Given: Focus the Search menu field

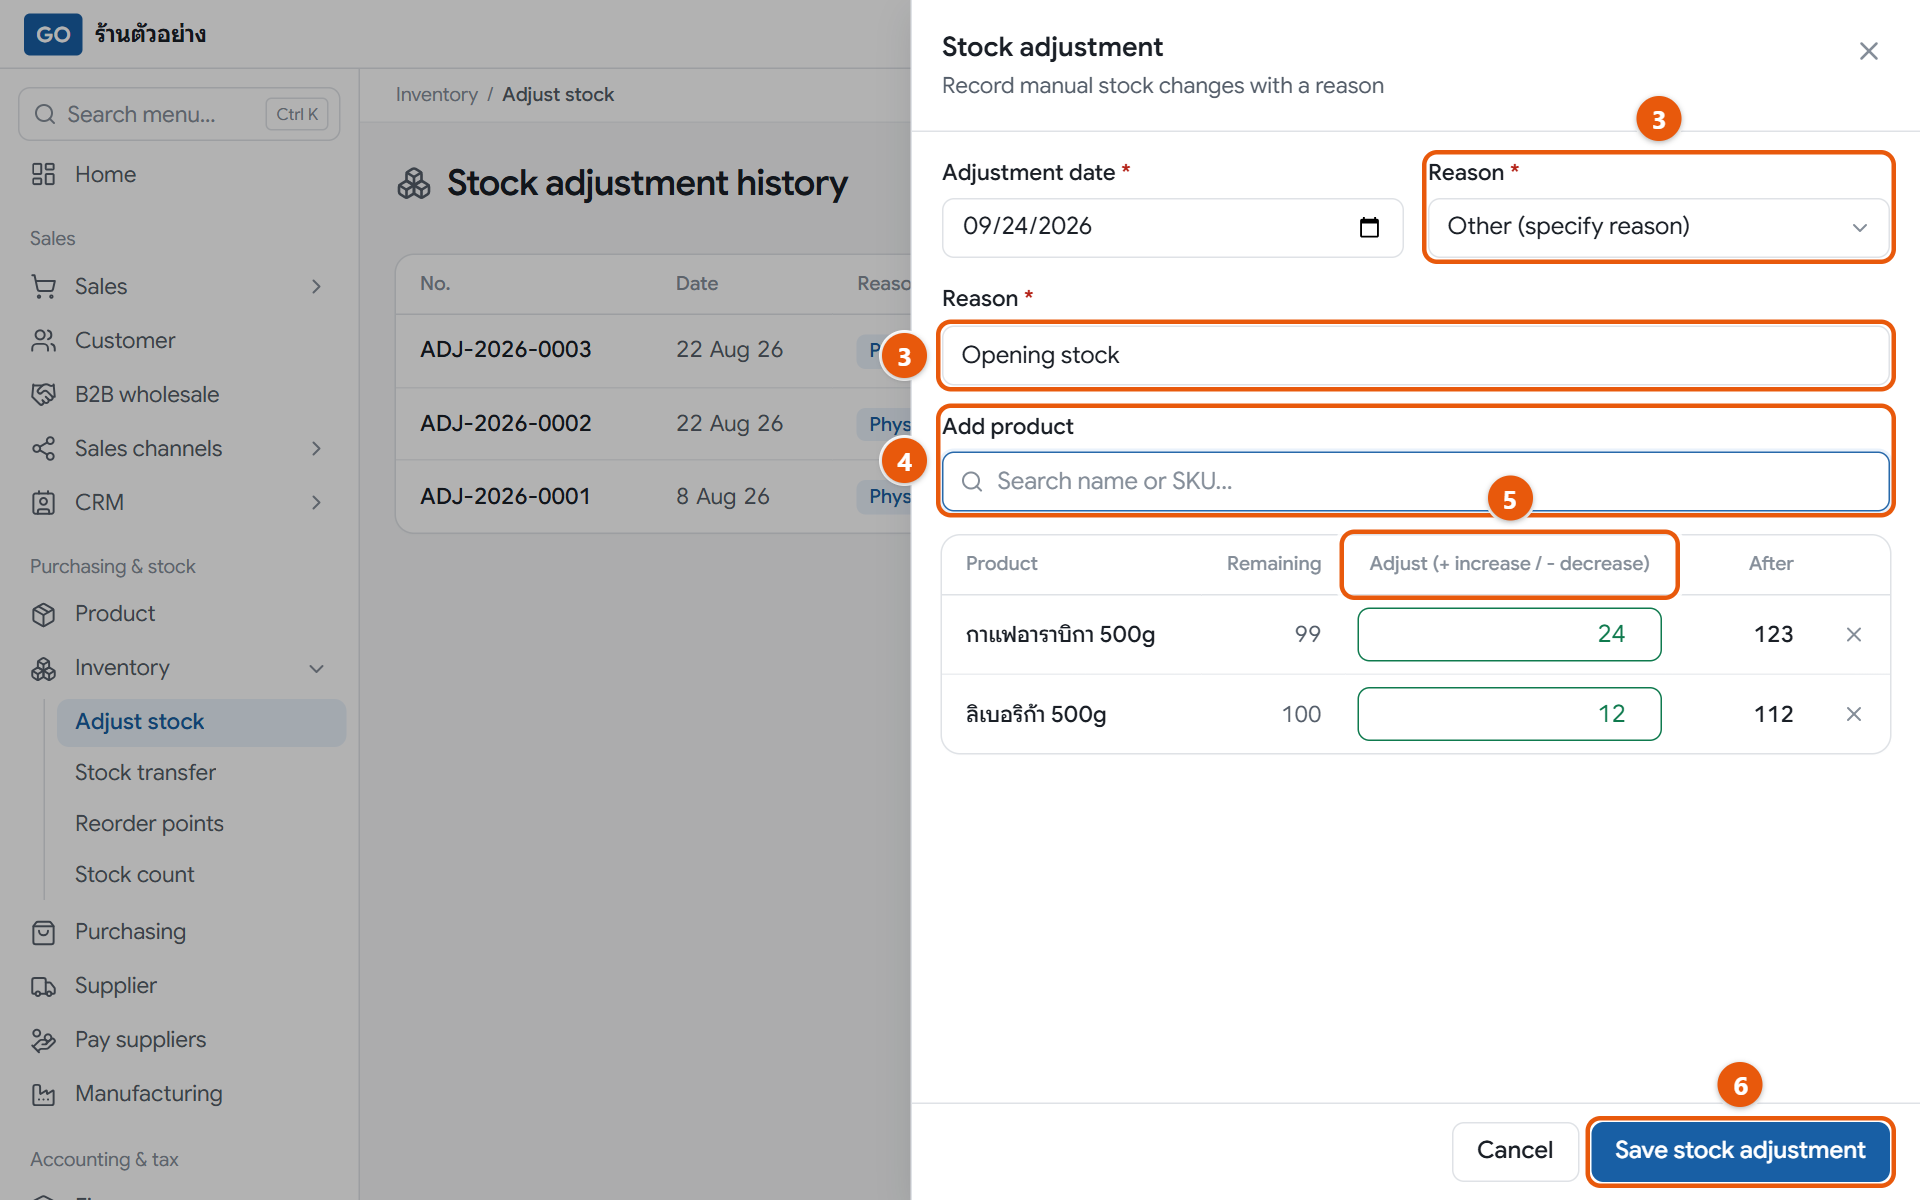Looking at the screenshot, I should [179, 114].
